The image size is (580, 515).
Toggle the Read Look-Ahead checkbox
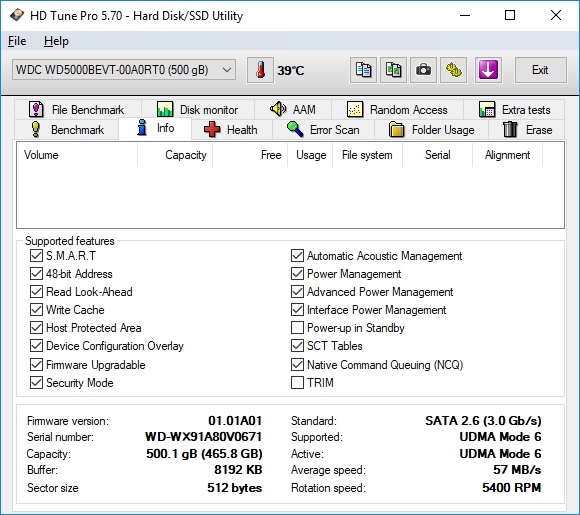pos(36,292)
